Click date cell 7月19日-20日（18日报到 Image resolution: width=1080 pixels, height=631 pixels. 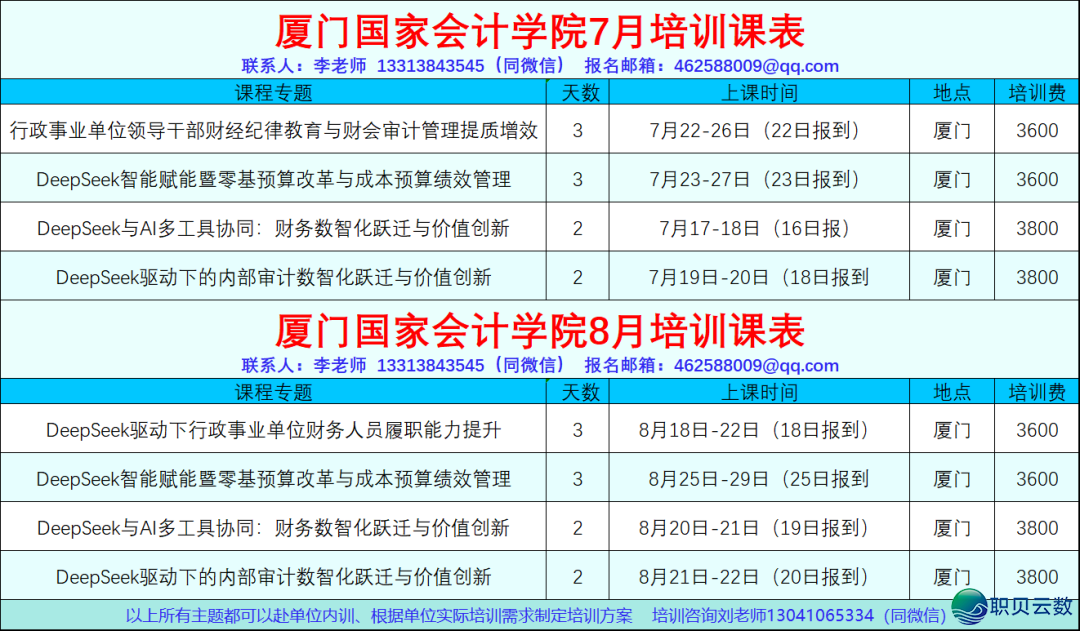[x=758, y=277]
